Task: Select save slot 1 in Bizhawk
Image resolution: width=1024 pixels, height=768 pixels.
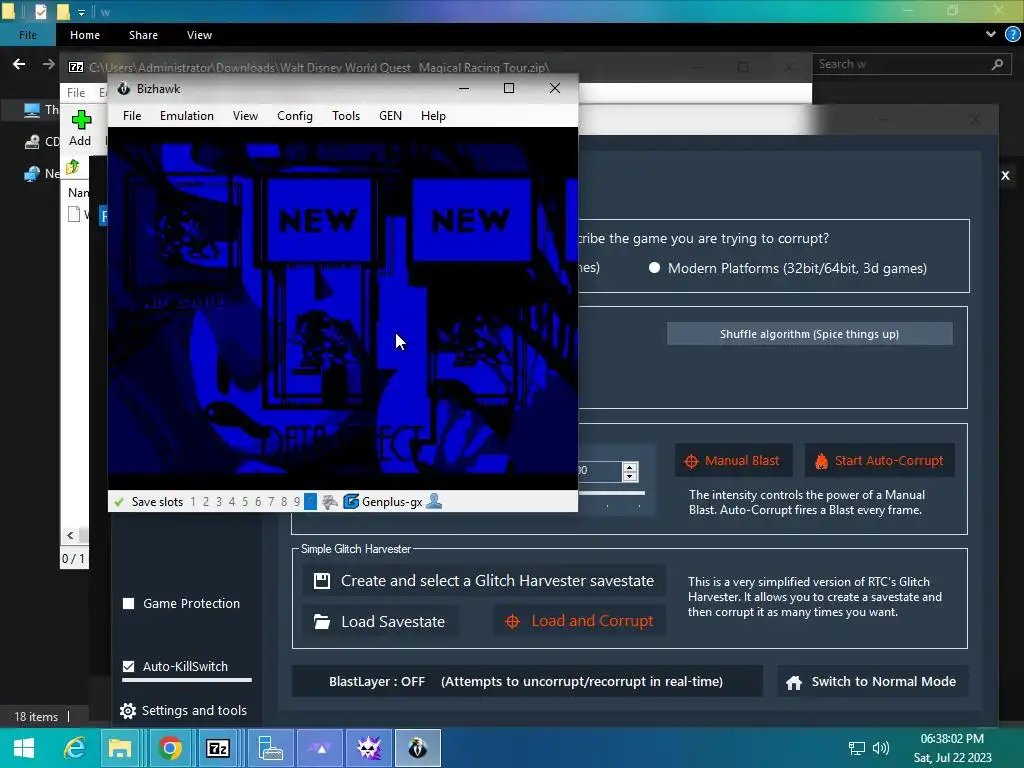Action: 193,502
